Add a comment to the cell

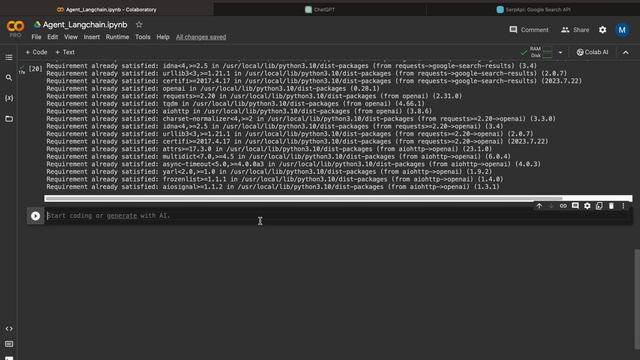[x=575, y=206]
